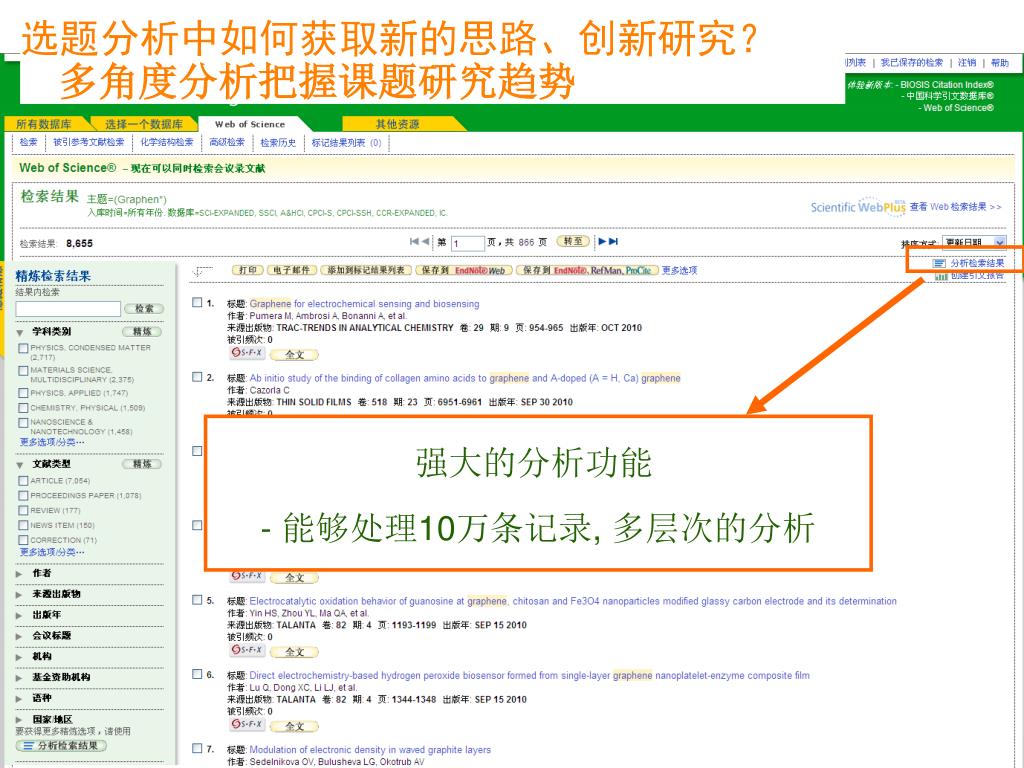Click the analyze icon in sidebar bottom button
This screenshot has width=1024, height=768.
tap(28, 745)
